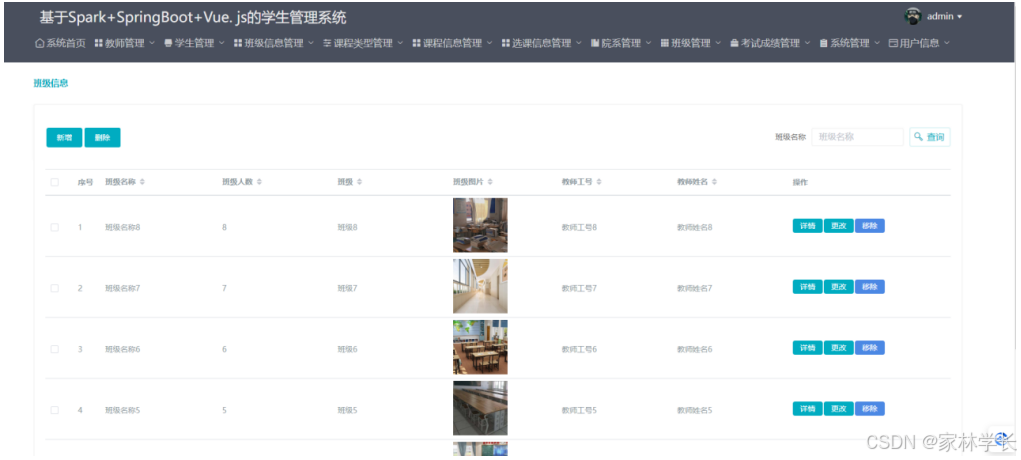The height and width of the screenshot is (460, 1021).
Task: Click the icon before 课程类型管理
Action: click(x=328, y=43)
